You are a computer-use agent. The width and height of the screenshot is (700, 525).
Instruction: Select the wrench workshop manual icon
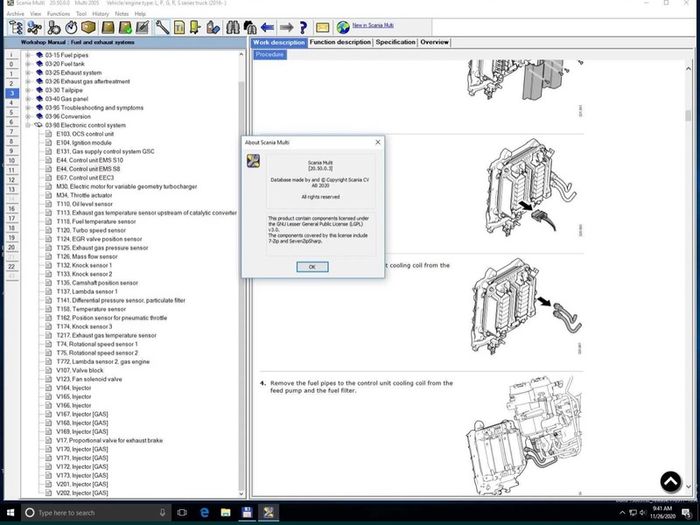[162, 28]
